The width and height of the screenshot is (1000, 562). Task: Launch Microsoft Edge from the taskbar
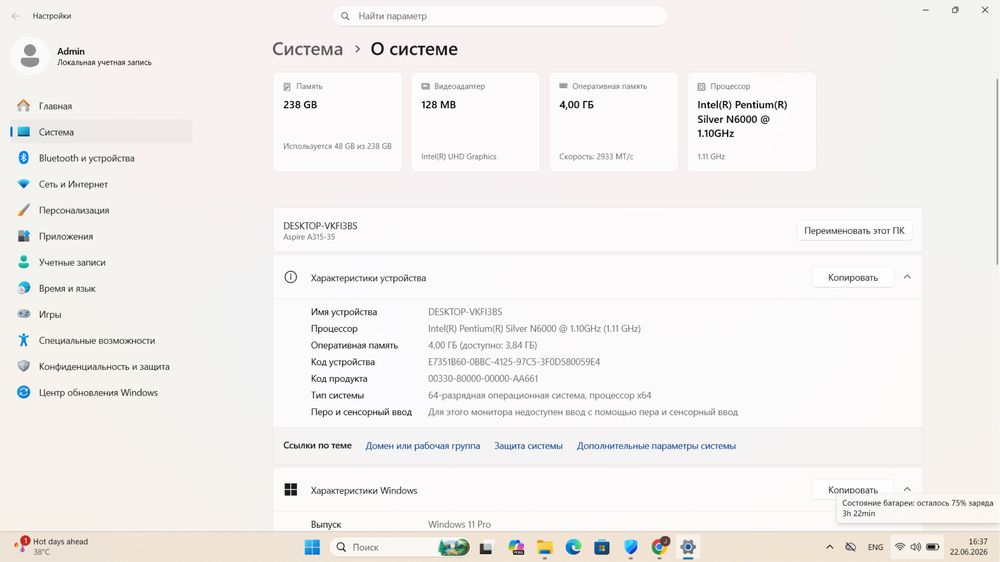click(573, 547)
